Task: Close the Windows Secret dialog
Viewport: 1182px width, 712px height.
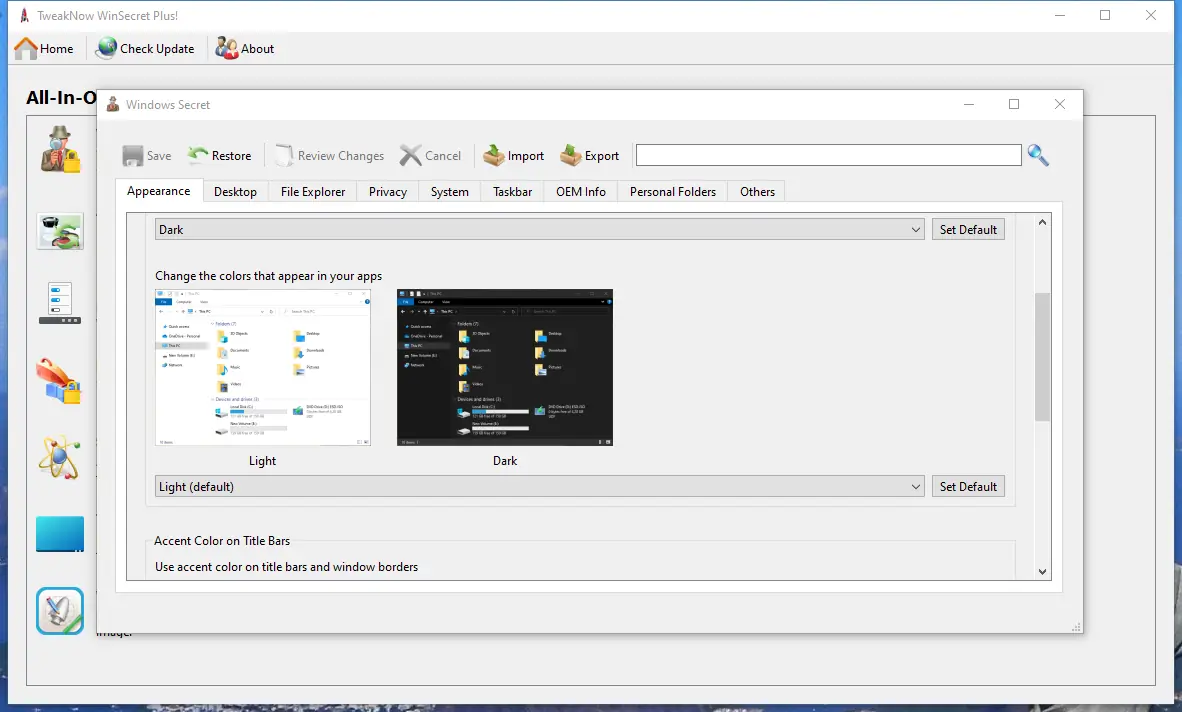Action: pyautogui.click(x=1059, y=105)
